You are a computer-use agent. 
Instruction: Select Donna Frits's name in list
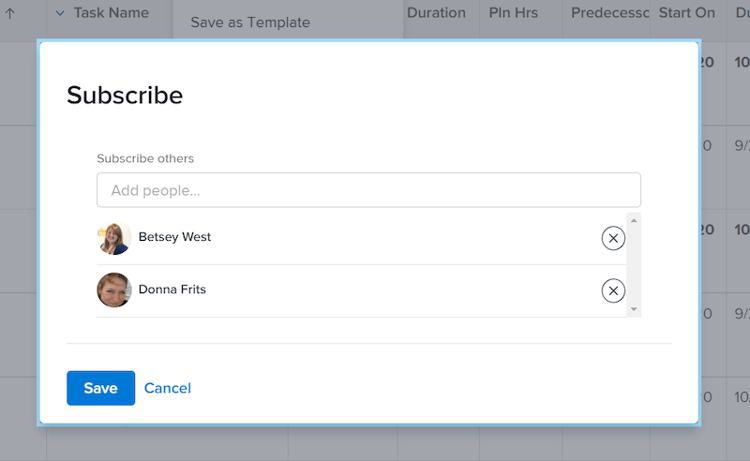tap(172, 290)
